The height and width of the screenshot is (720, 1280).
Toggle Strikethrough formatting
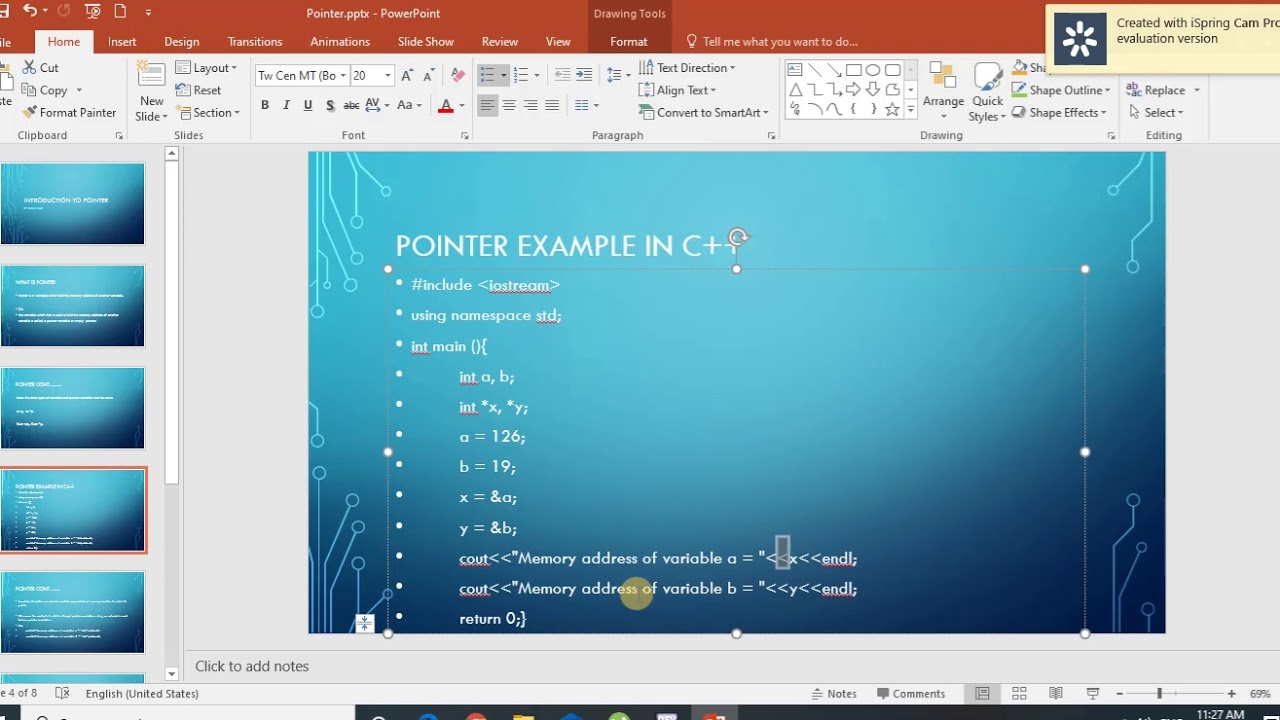(x=351, y=105)
